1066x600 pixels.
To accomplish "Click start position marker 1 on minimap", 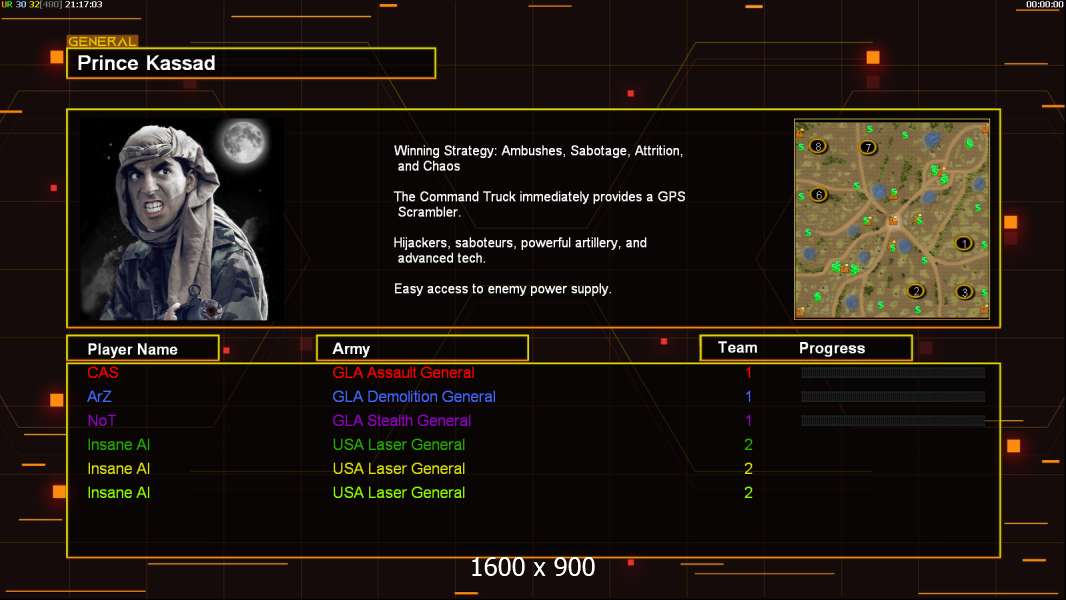I will [x=963, y=243].
